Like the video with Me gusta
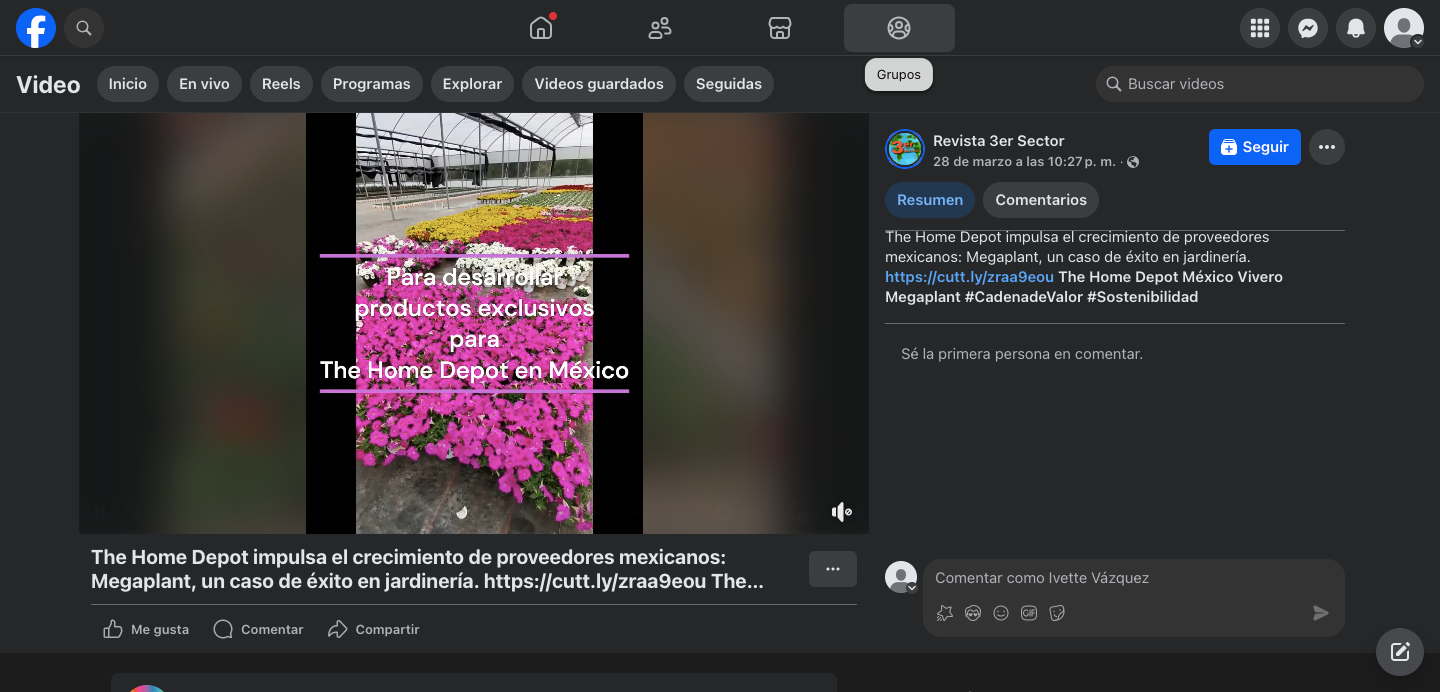The height and width of the screenshot is (692, 1440). (x=146, y=629)
